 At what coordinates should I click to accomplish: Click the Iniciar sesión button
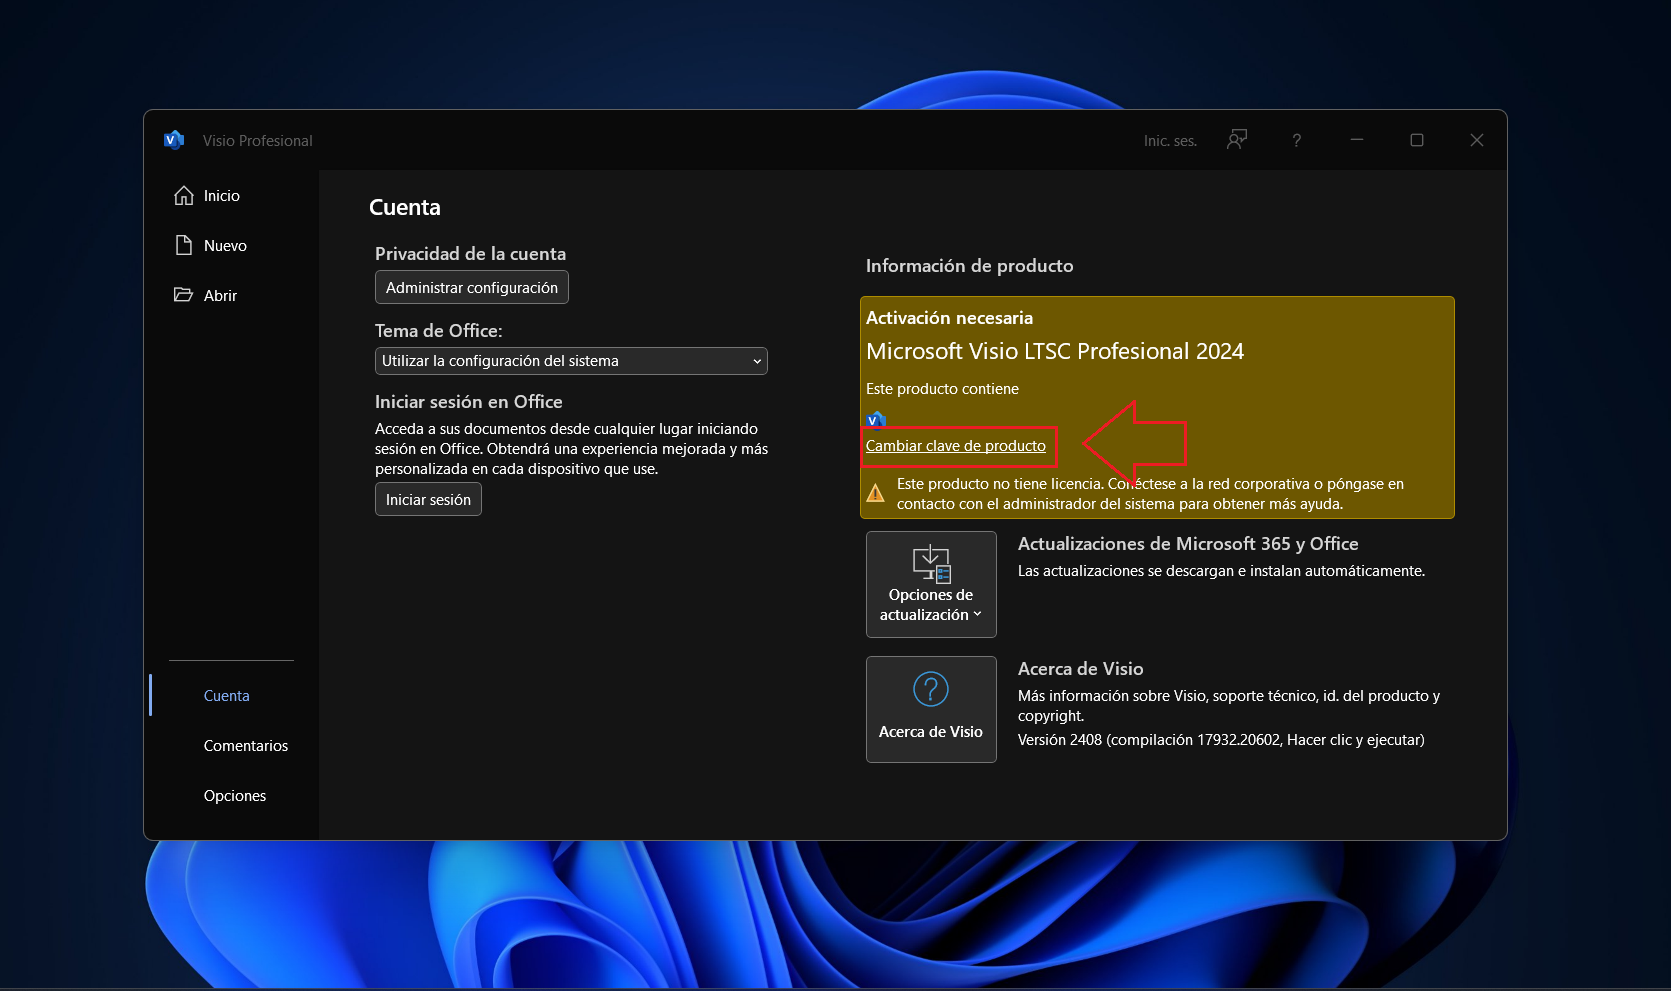[x=428, y=500]
